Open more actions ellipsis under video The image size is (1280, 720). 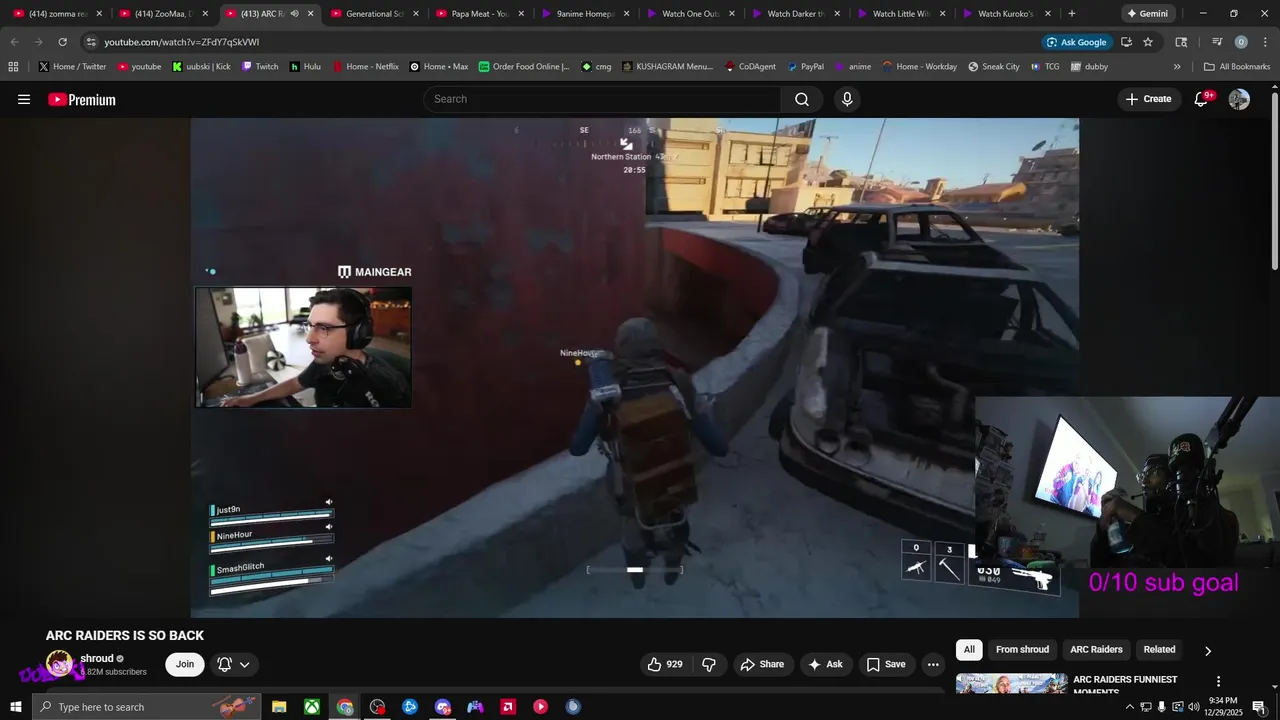click(x=933, y=664)
